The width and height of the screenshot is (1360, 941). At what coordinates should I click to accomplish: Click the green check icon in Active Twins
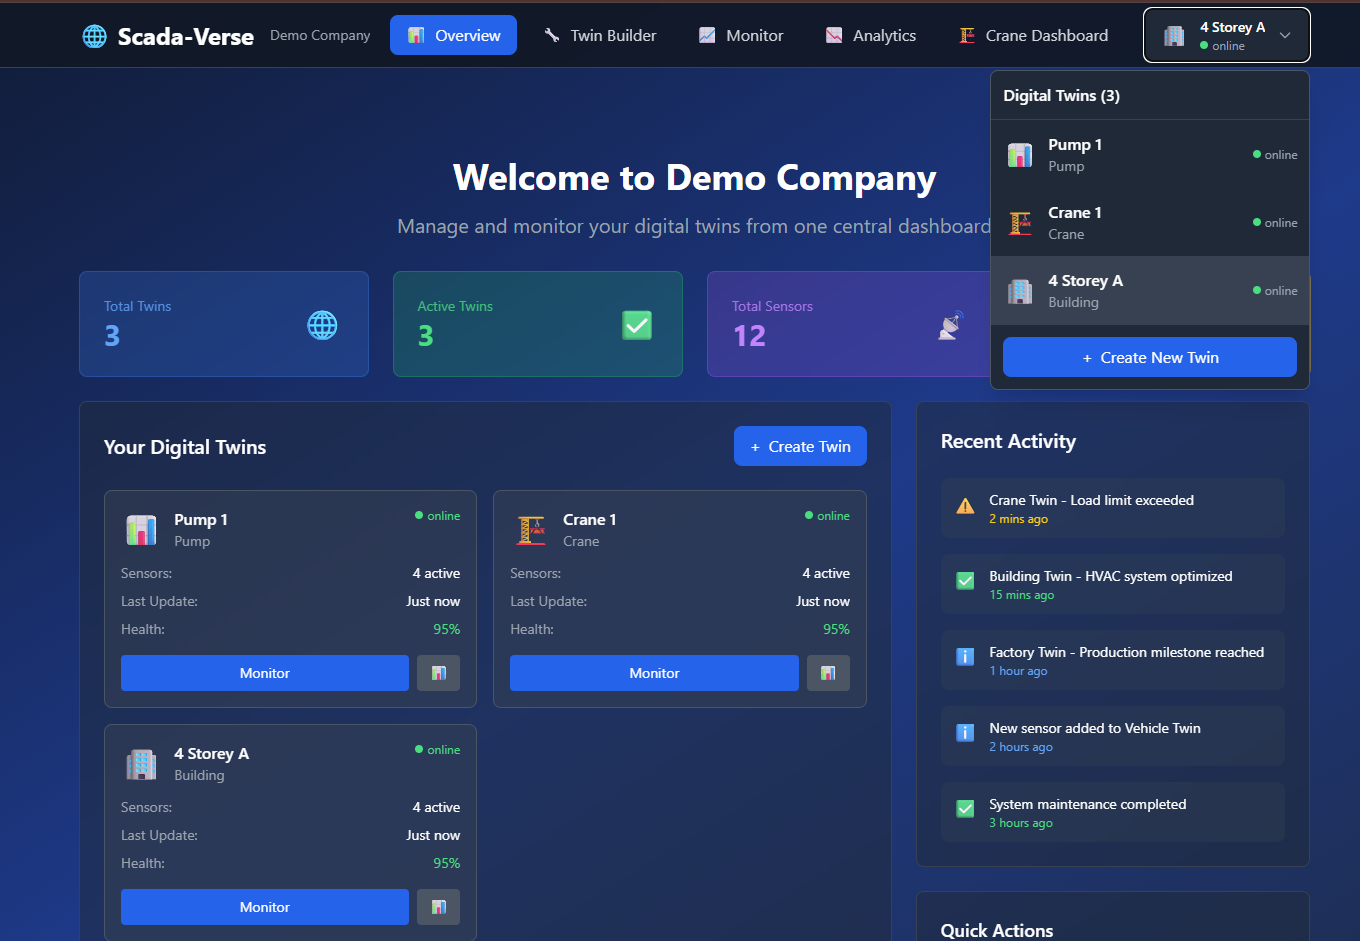637,325
